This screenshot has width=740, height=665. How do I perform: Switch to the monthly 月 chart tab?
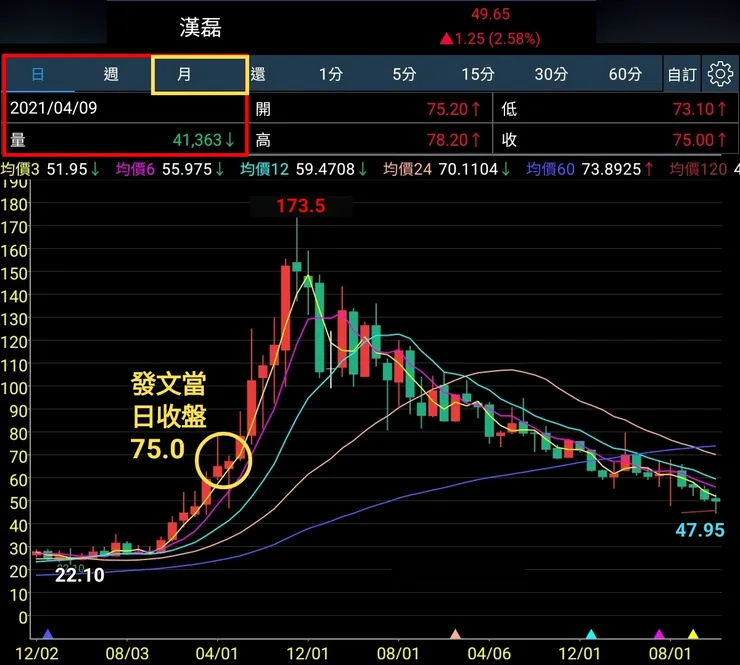pyautogui.click(x=184, y=74)
